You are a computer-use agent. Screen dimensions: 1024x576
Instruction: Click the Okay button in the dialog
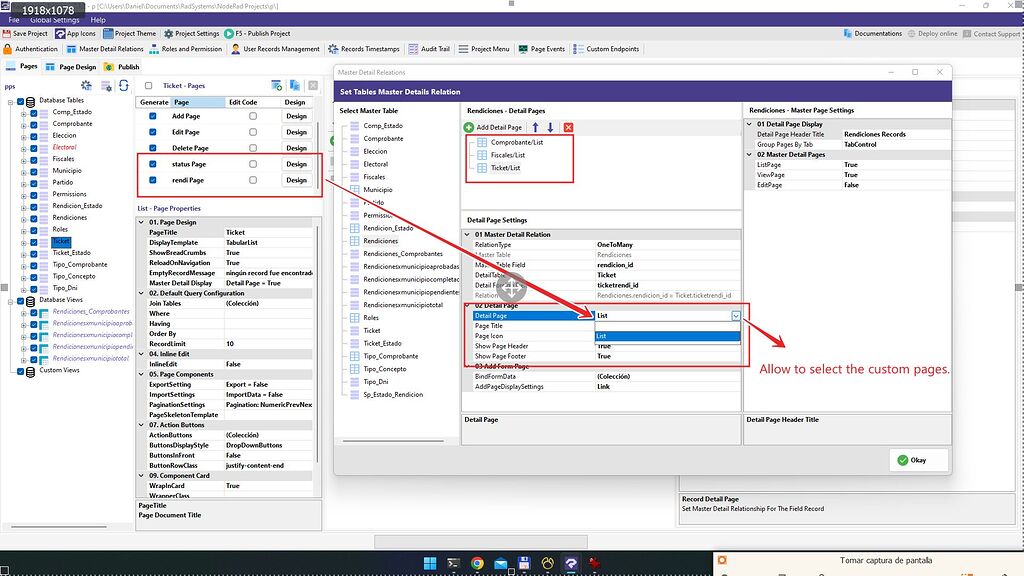click(917, 460)
